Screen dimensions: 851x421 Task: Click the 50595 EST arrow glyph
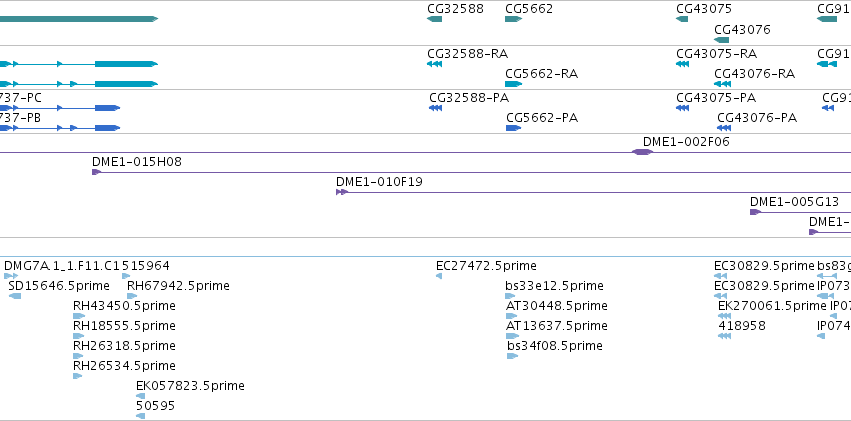(141, 416)
